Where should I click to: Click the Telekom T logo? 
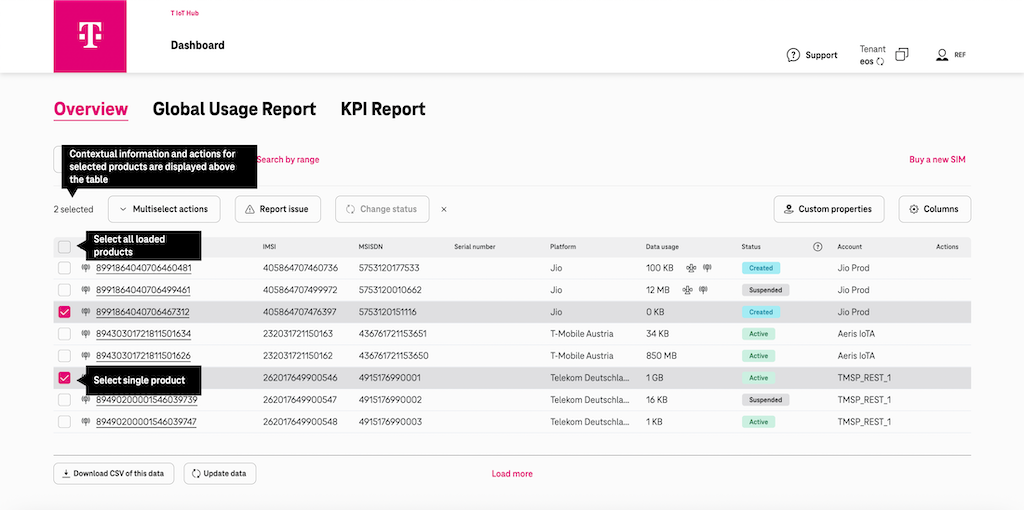tap(90, 36)
